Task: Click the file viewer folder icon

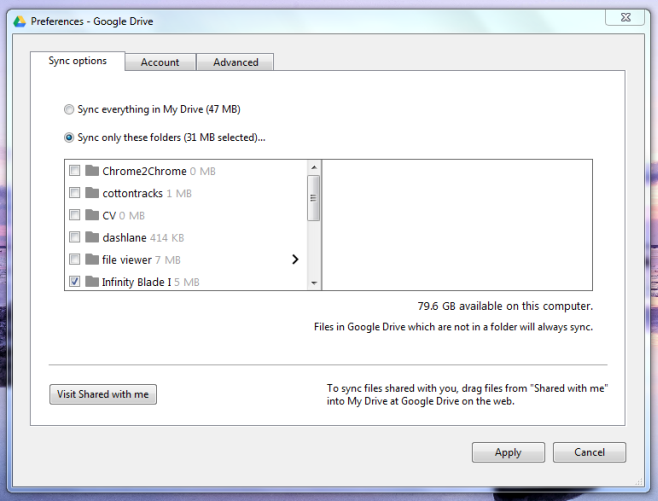Action: click(x=92, y=259)
